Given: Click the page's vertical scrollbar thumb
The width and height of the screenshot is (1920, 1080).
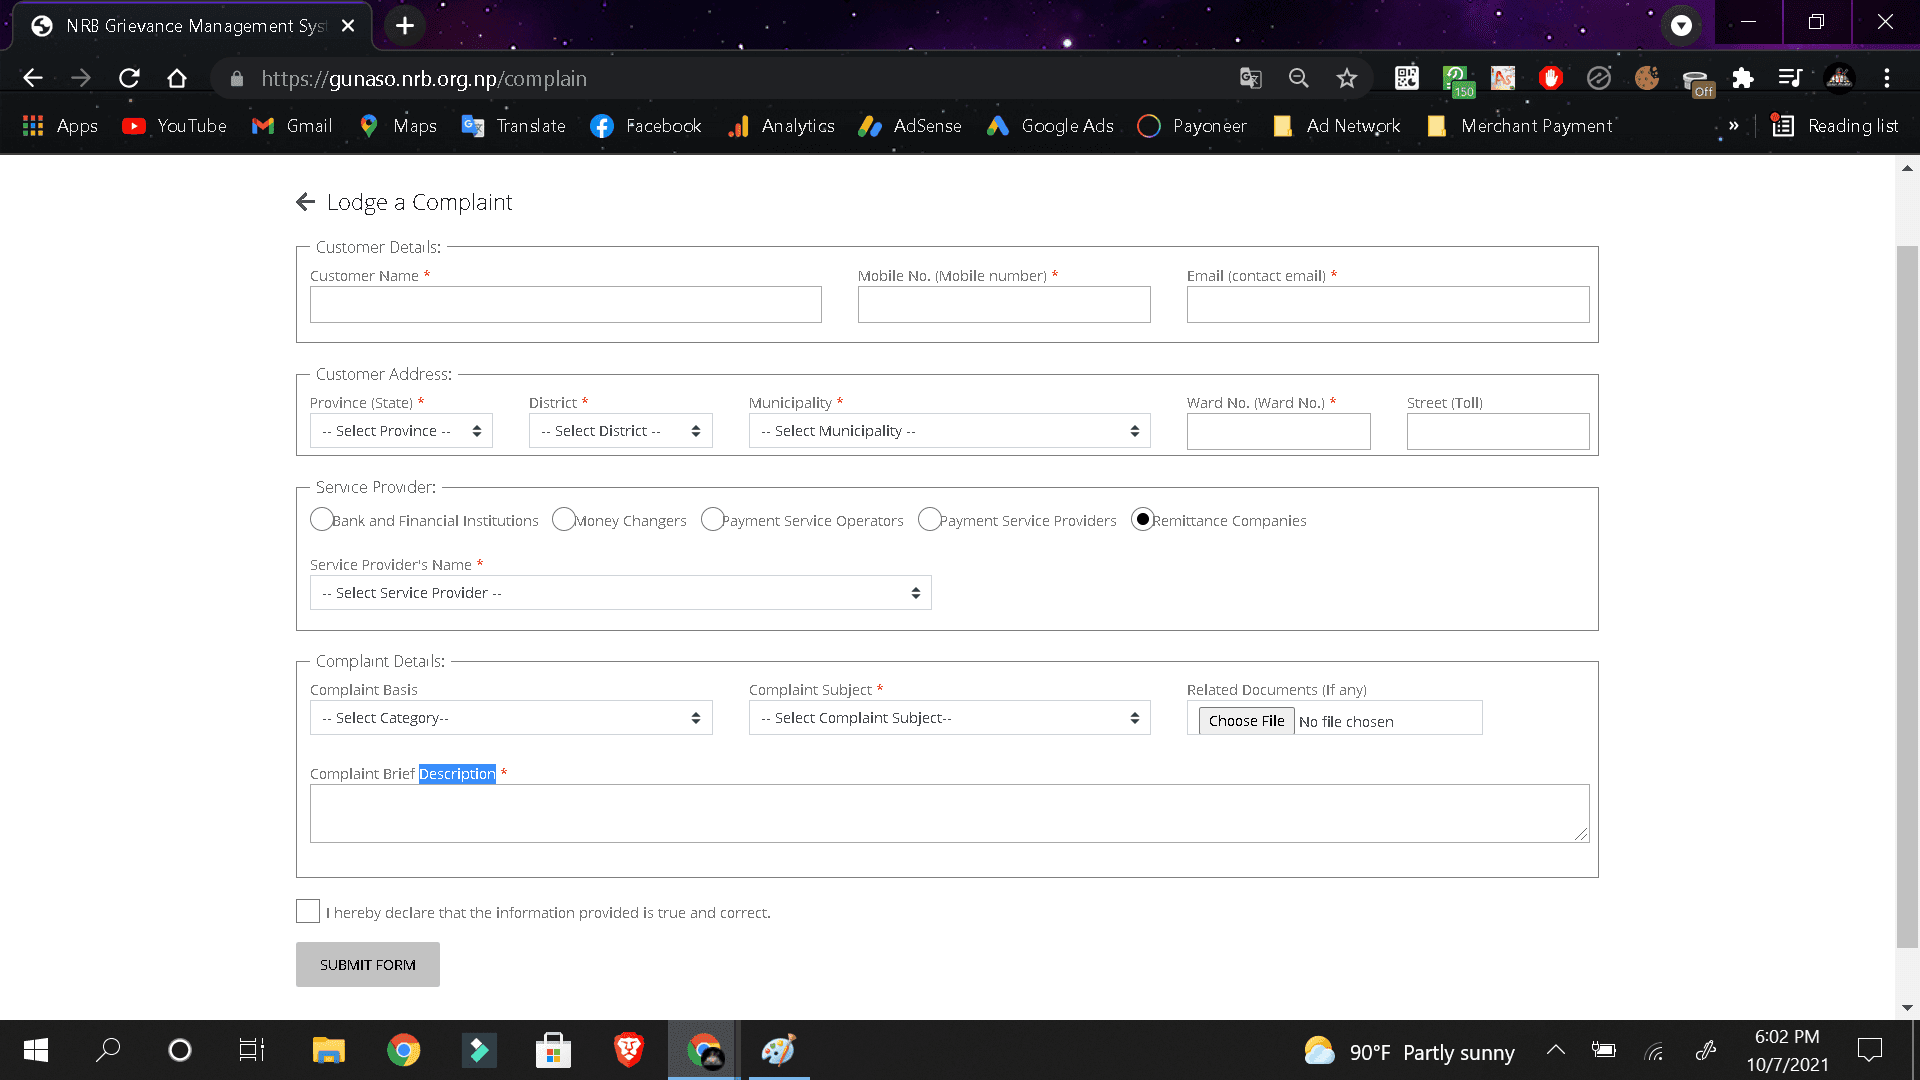Looking at the screenshot, I should point(1908,597).
